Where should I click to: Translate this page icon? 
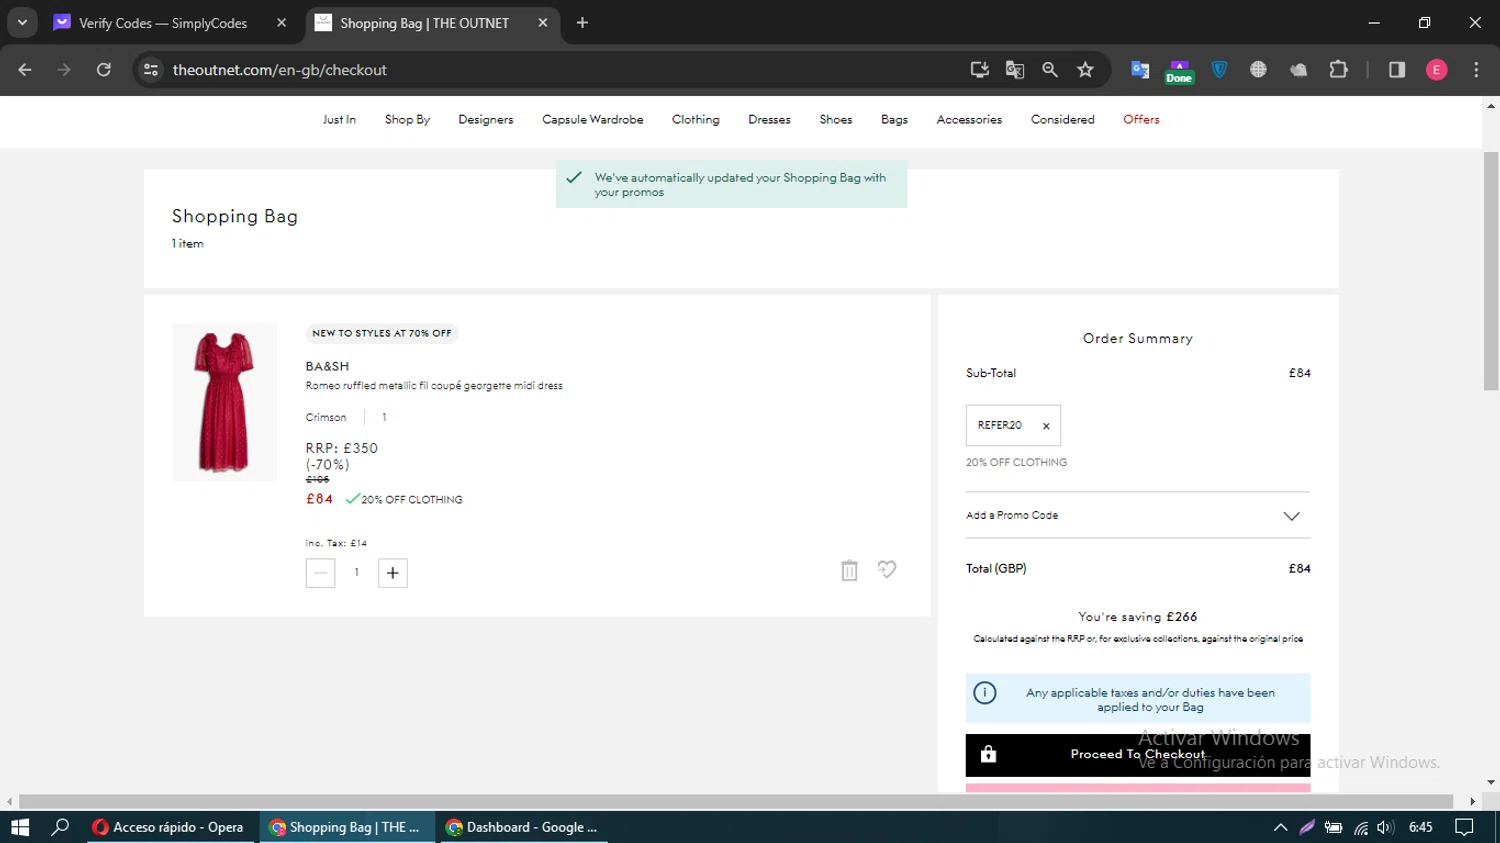[x=1015, y=70]
